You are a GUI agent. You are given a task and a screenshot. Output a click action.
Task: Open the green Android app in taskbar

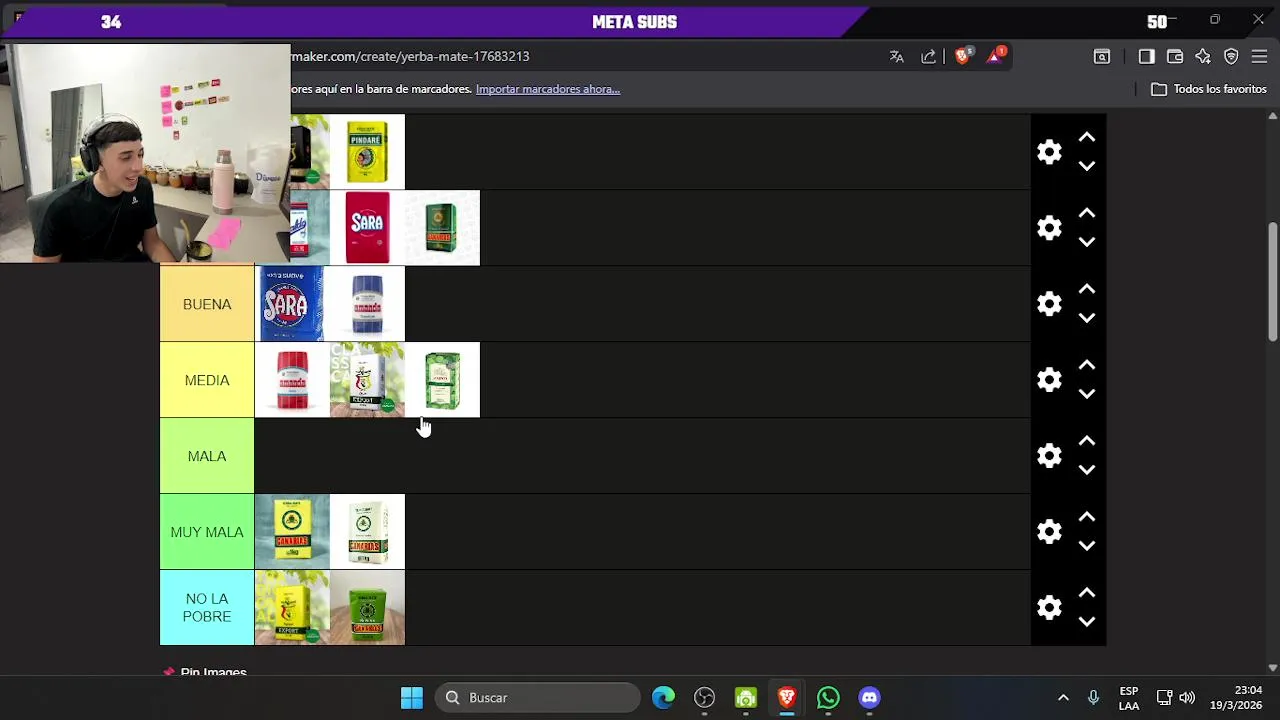(746, 698)
